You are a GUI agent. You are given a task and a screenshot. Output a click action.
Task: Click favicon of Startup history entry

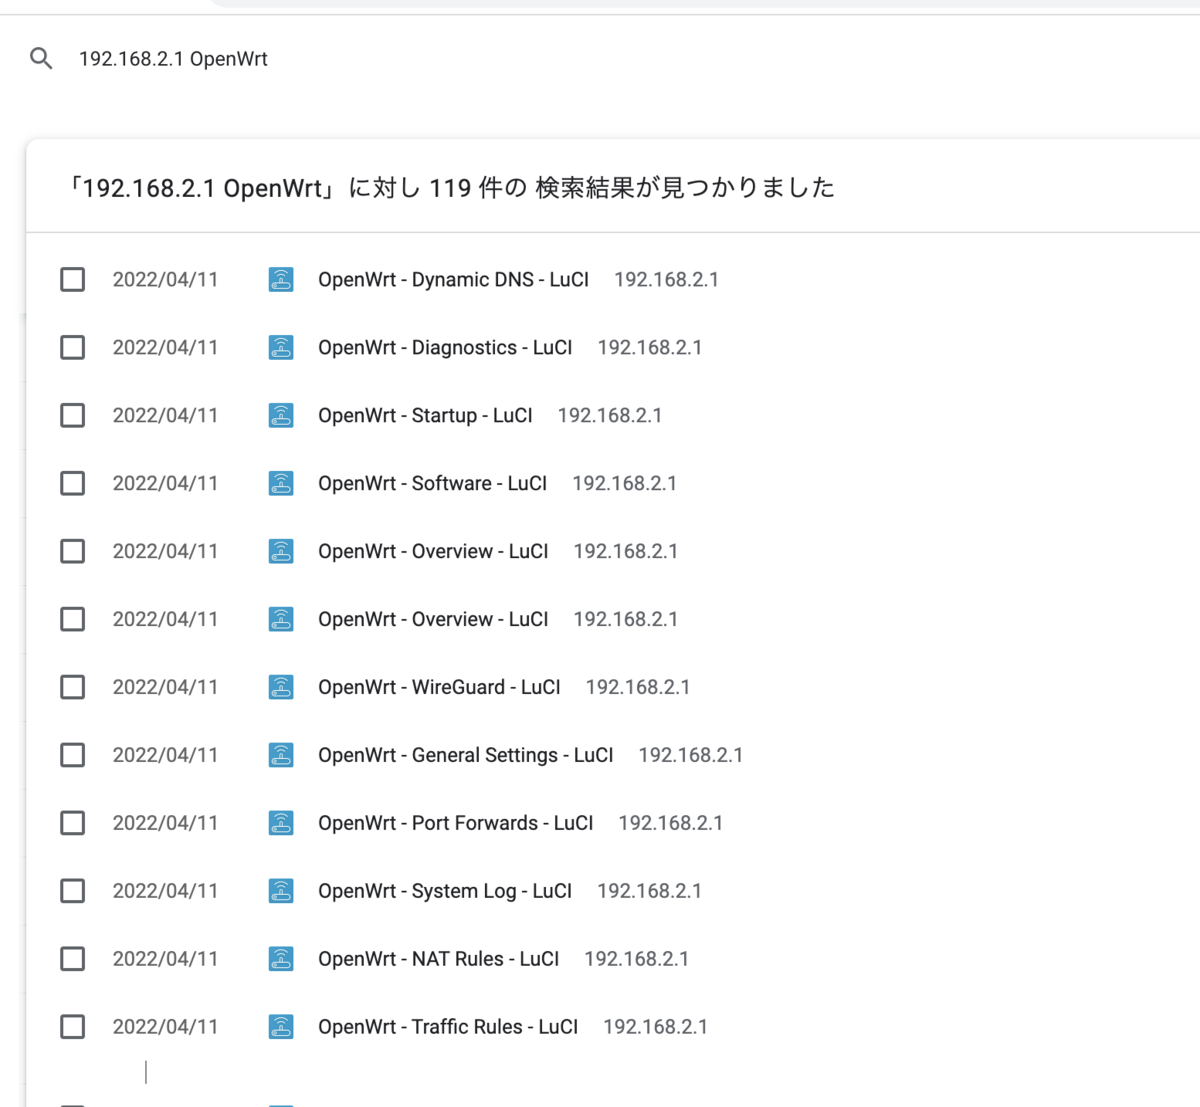(x=281, y=416)
